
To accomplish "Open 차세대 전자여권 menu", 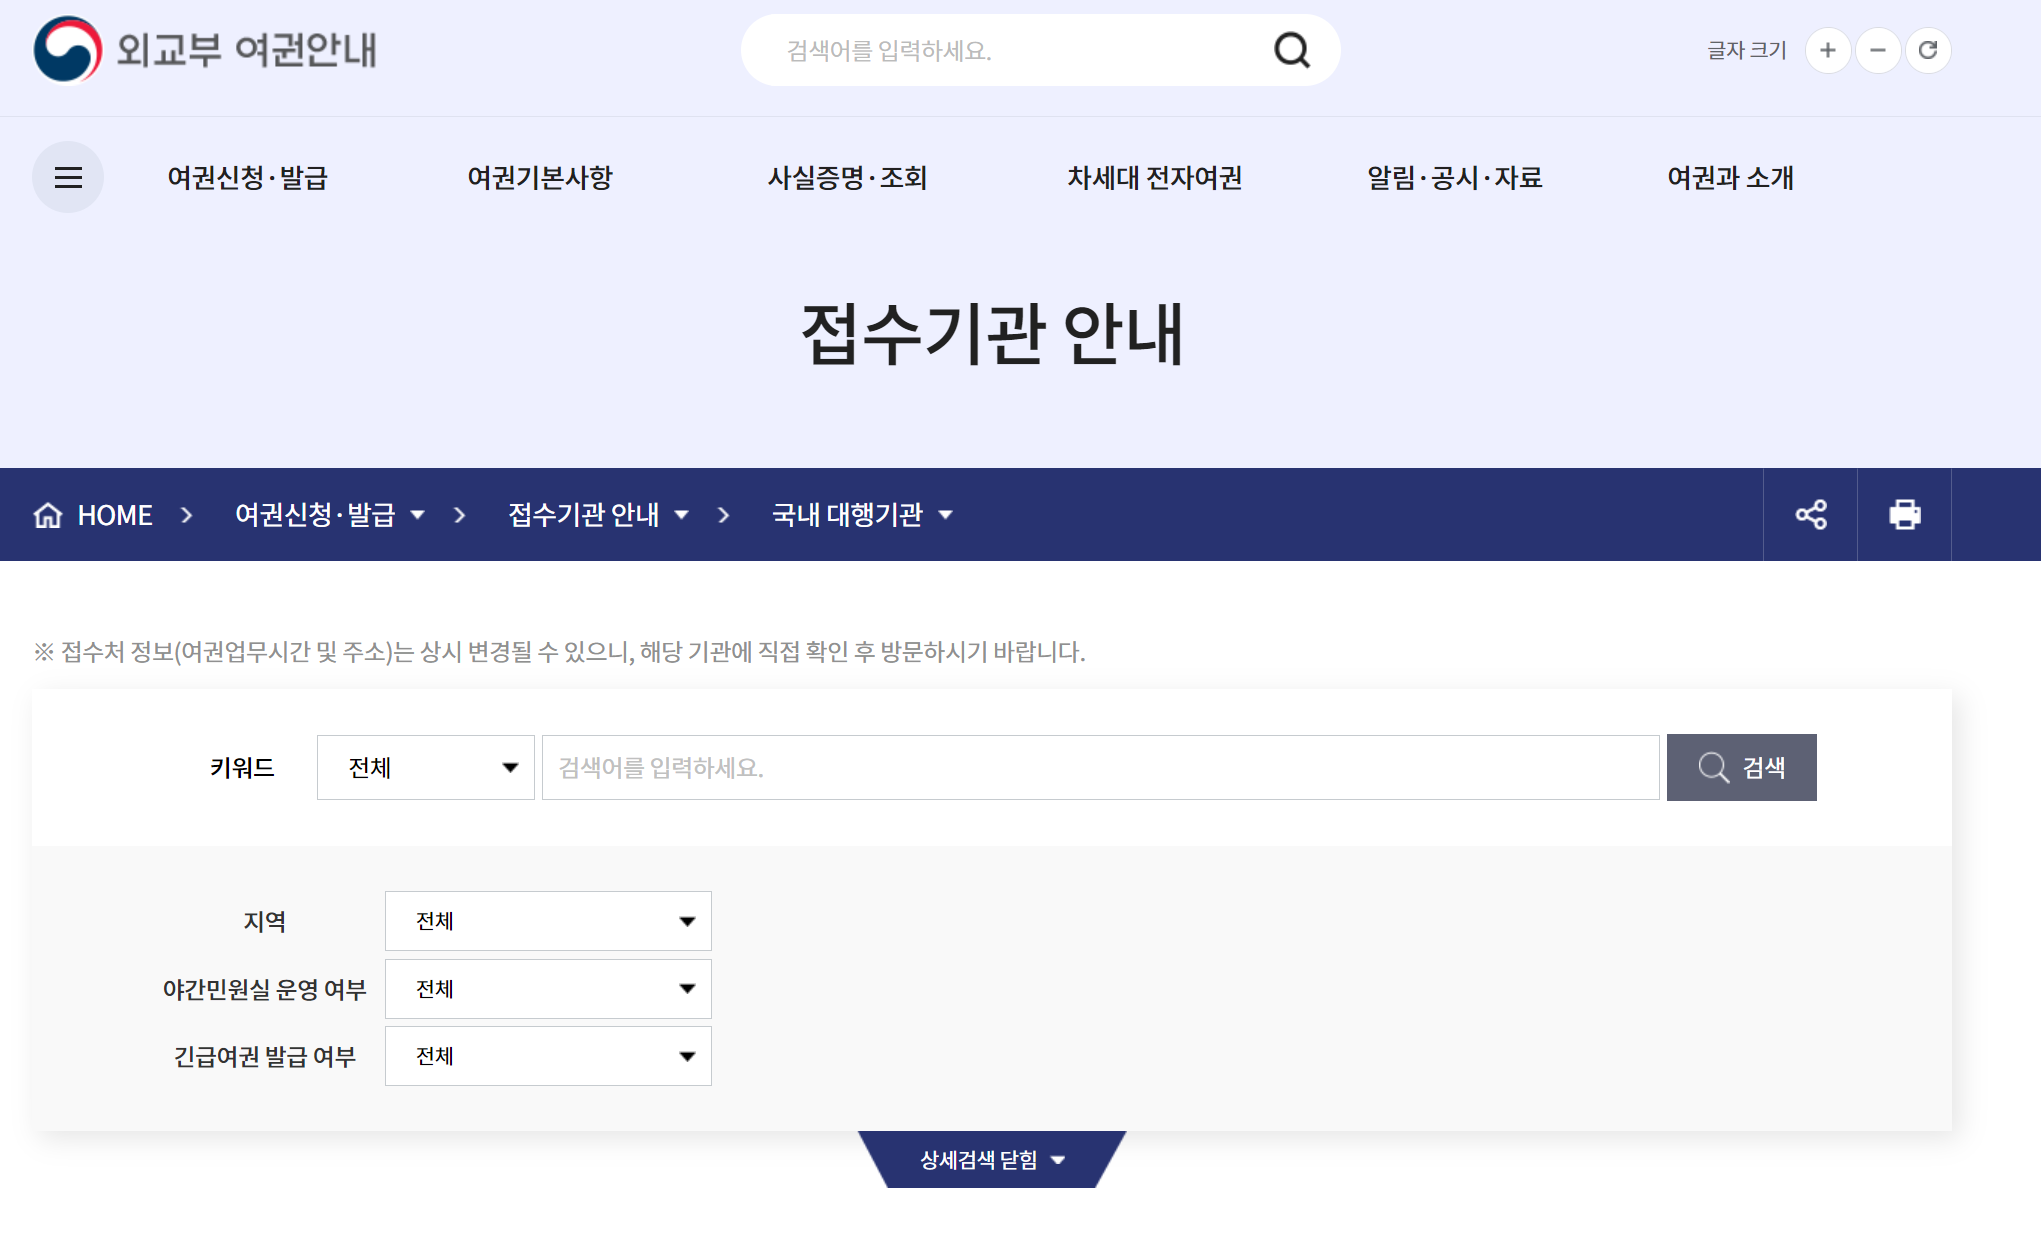I will tap(1154, 178).
